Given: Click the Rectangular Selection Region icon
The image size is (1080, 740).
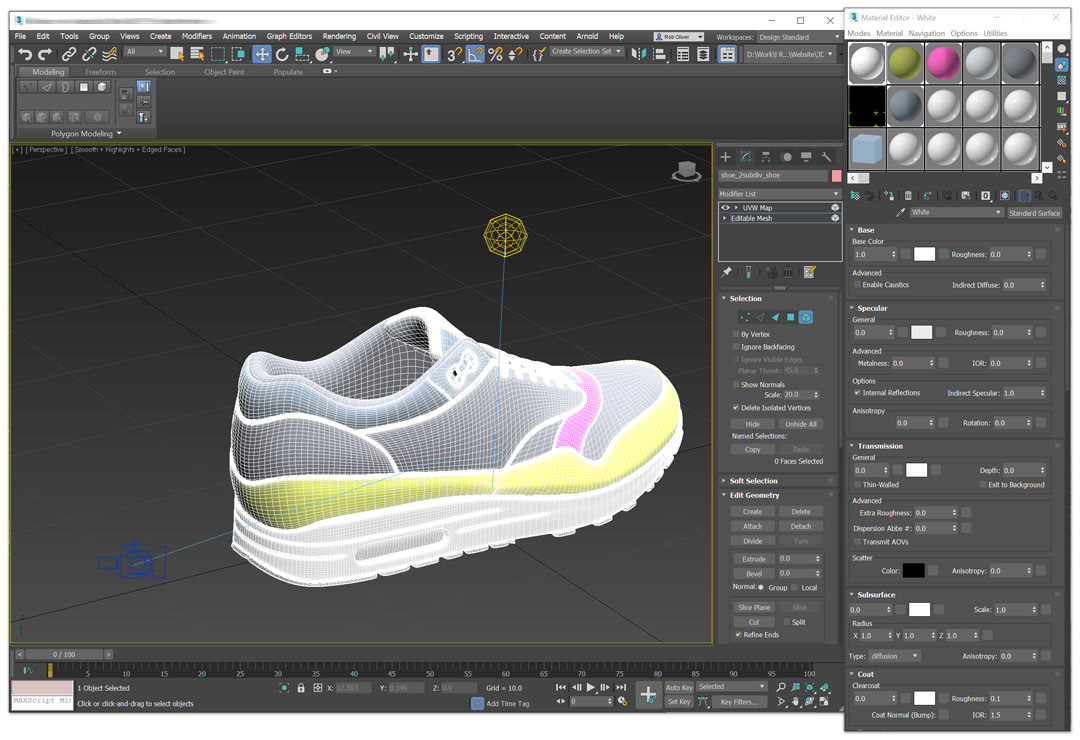Looking at the screenshot, I should [218, 54].
